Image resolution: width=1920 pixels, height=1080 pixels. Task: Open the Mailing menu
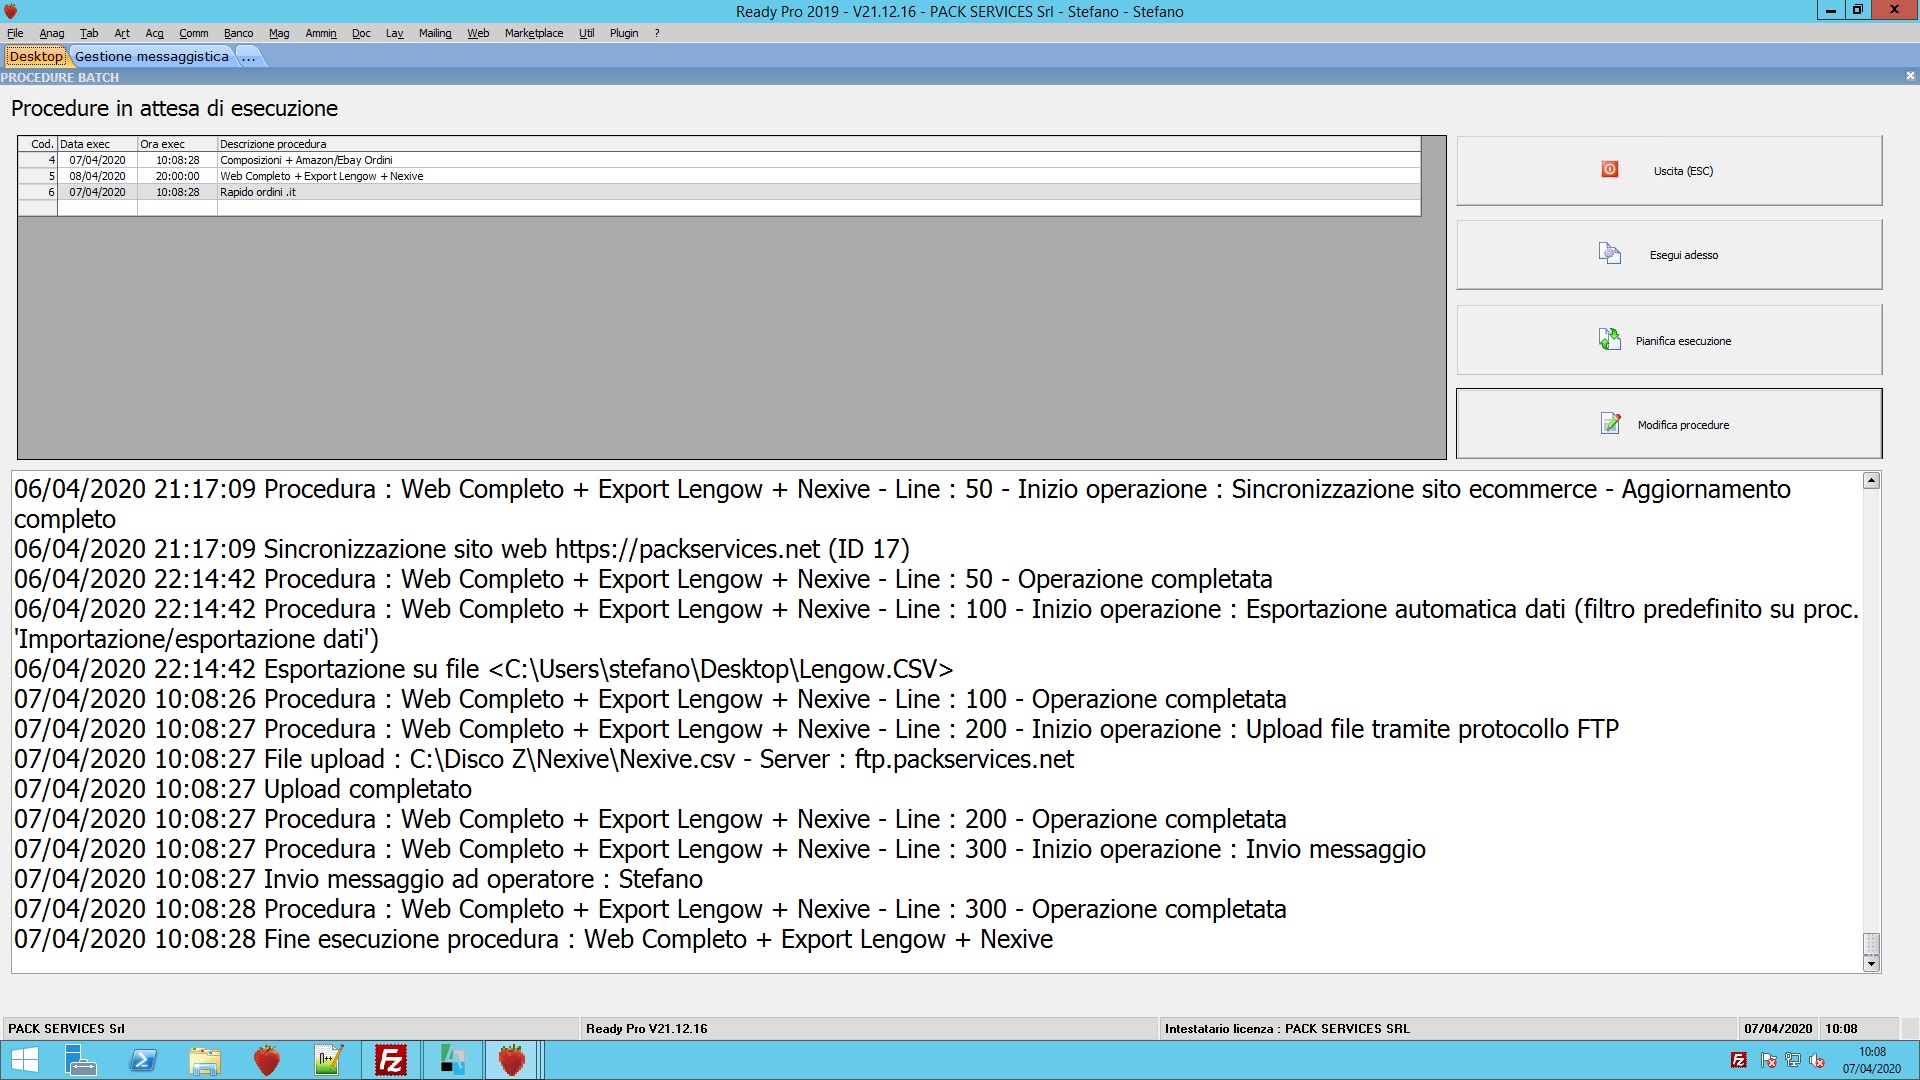(x=435, y=33)
